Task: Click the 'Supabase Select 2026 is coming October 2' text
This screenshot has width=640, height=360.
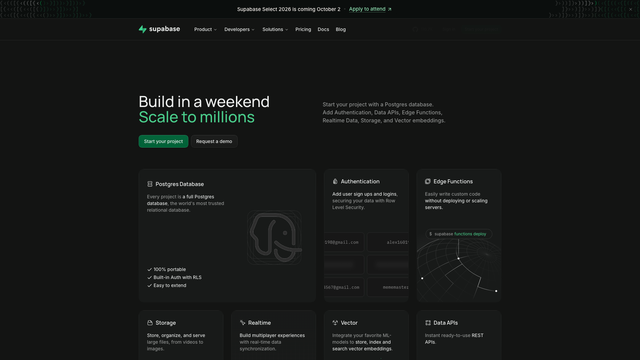Action: (289, 9)
